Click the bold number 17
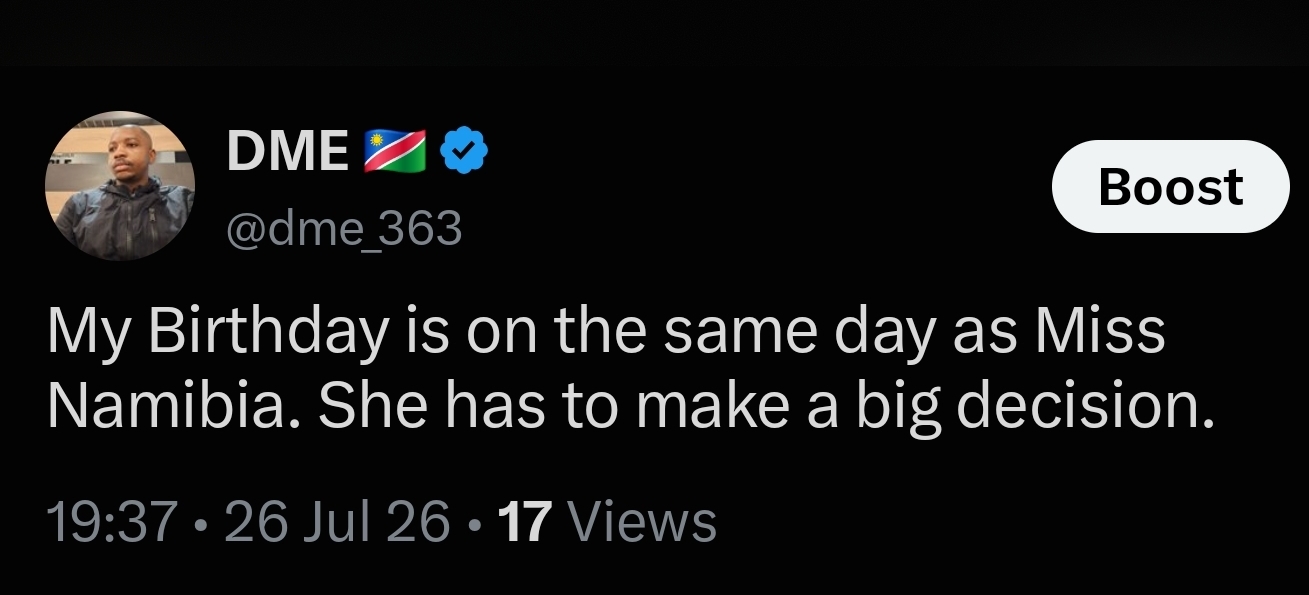Viewport: 1309px width, 595px height. pos(525,521)
